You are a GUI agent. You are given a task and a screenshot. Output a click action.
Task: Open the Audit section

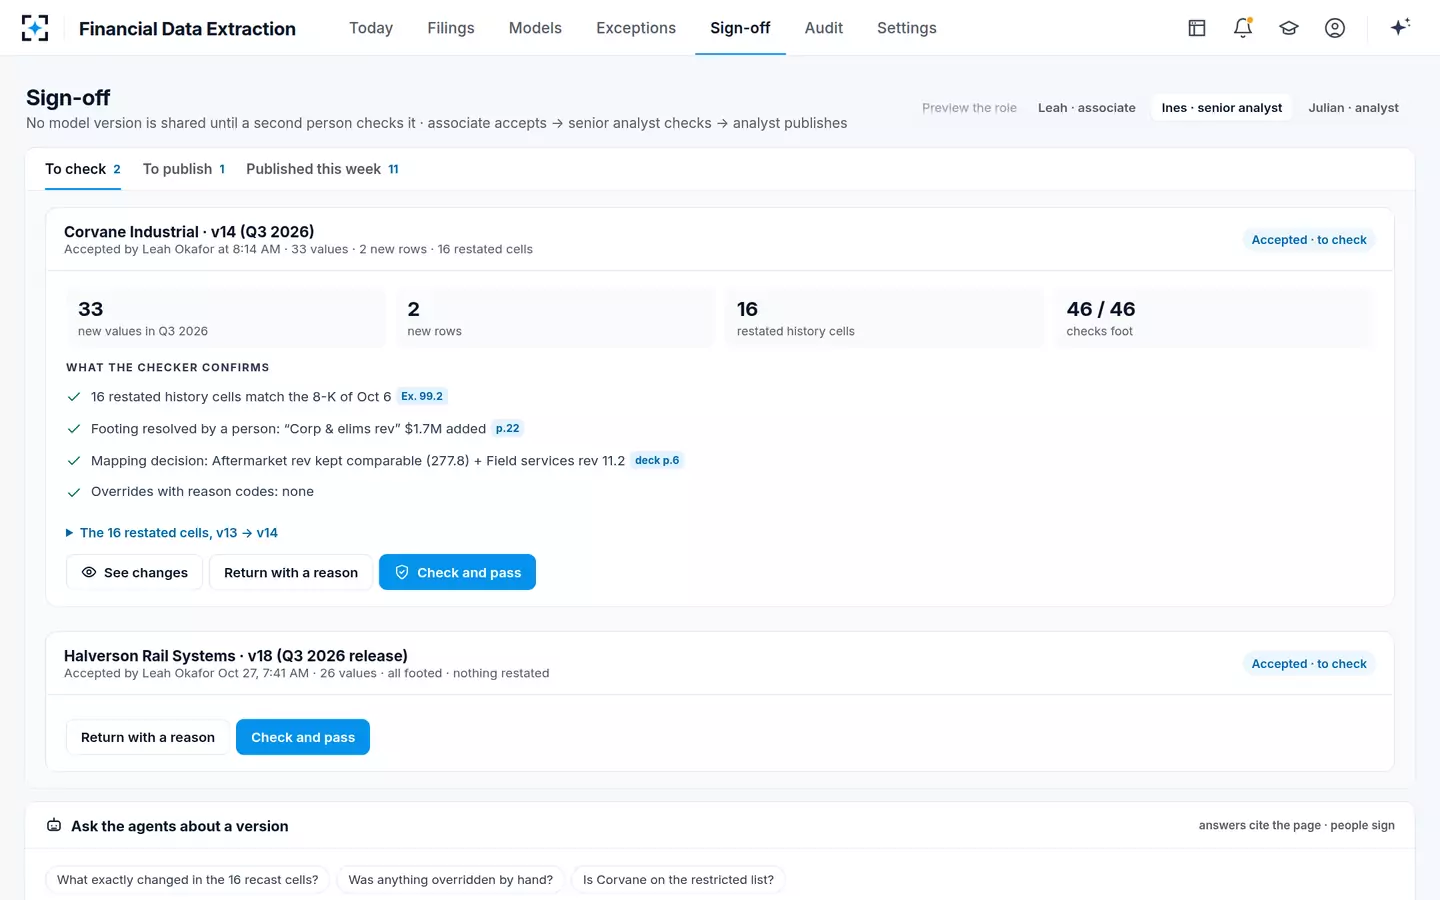tap(824, 28)
